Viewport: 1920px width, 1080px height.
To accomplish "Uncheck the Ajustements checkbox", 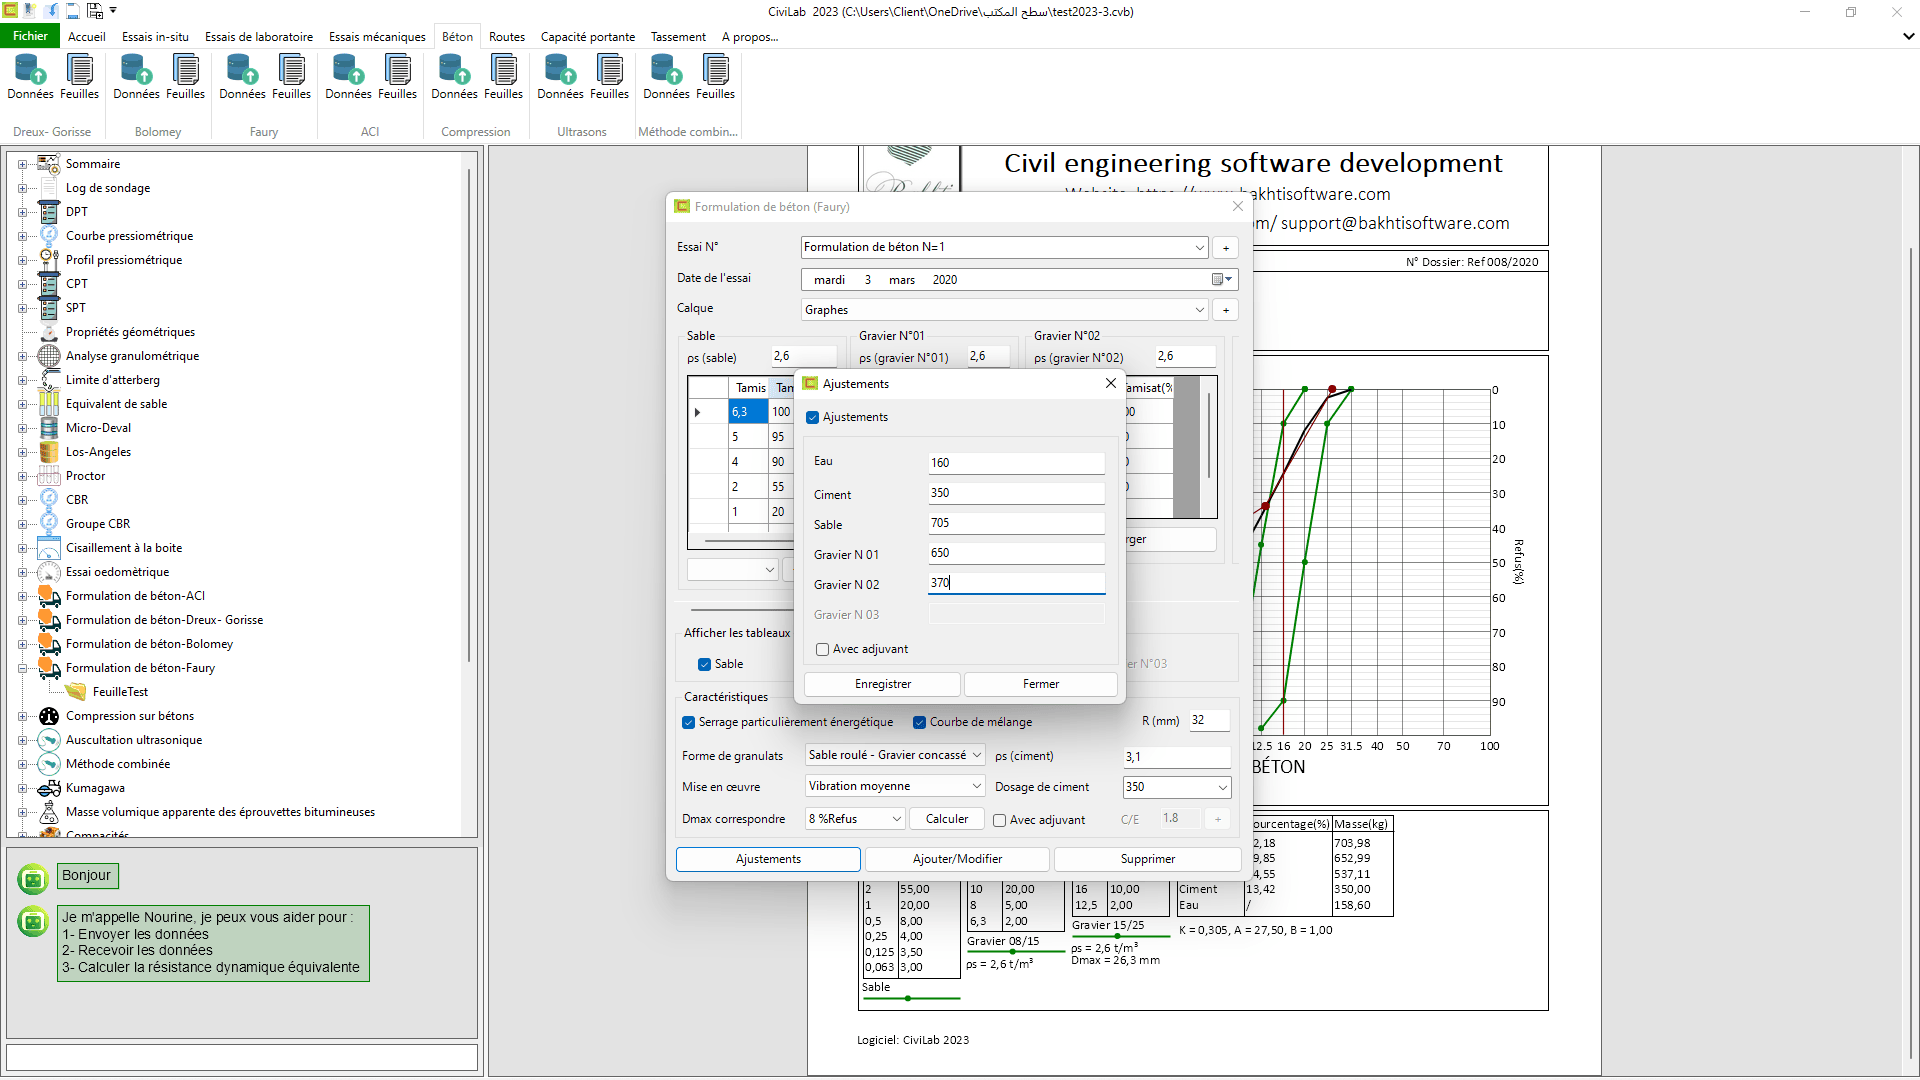I will [812, 418].
